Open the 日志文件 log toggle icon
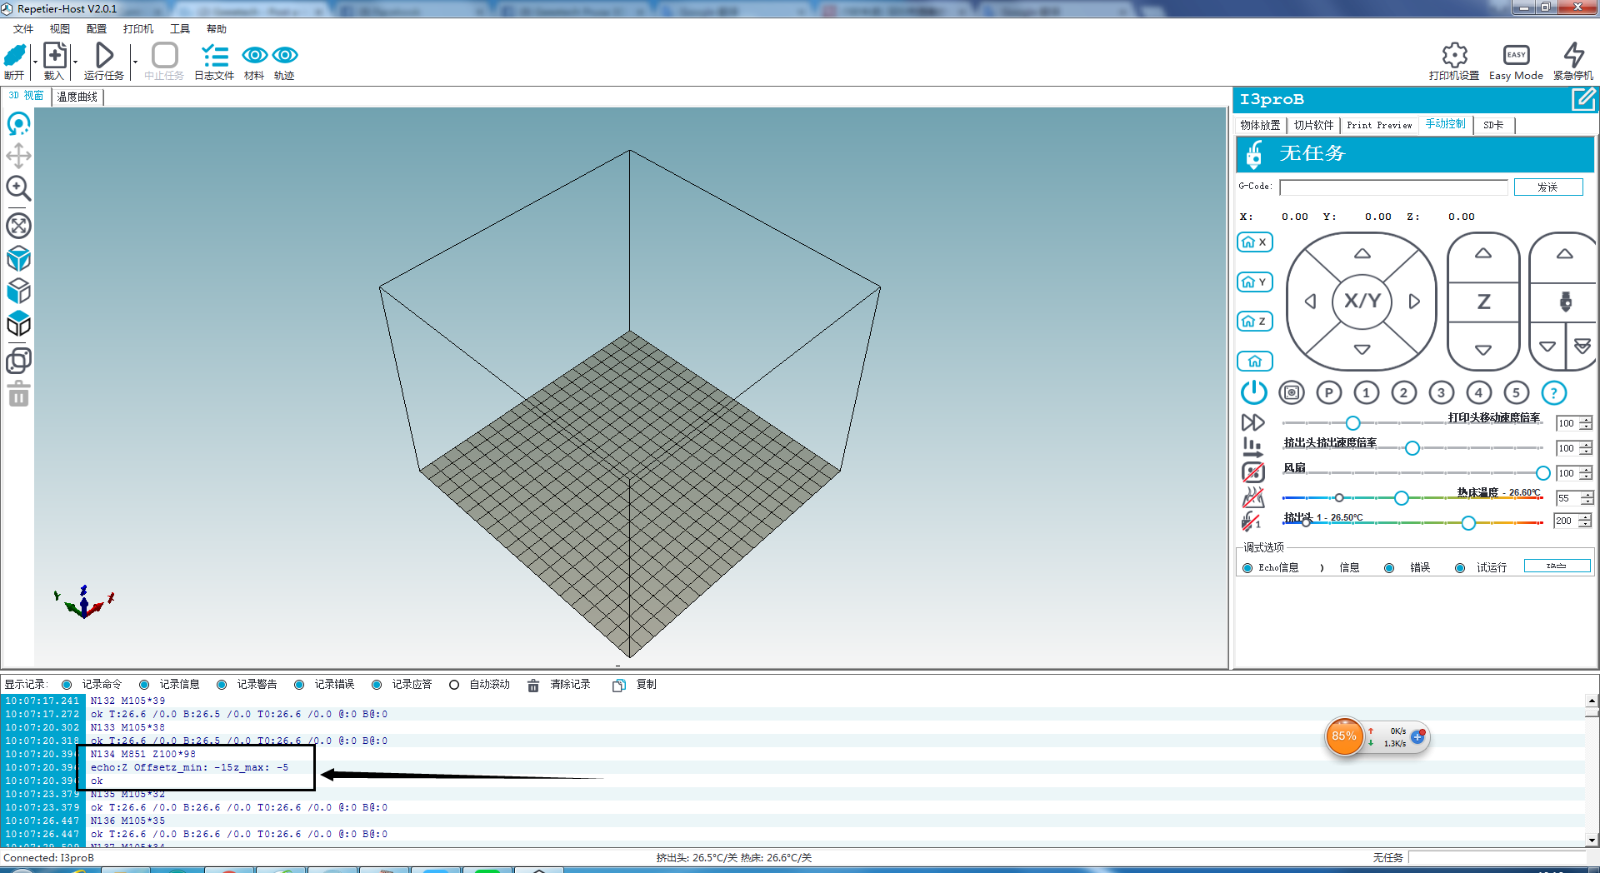 pos(214,55)
